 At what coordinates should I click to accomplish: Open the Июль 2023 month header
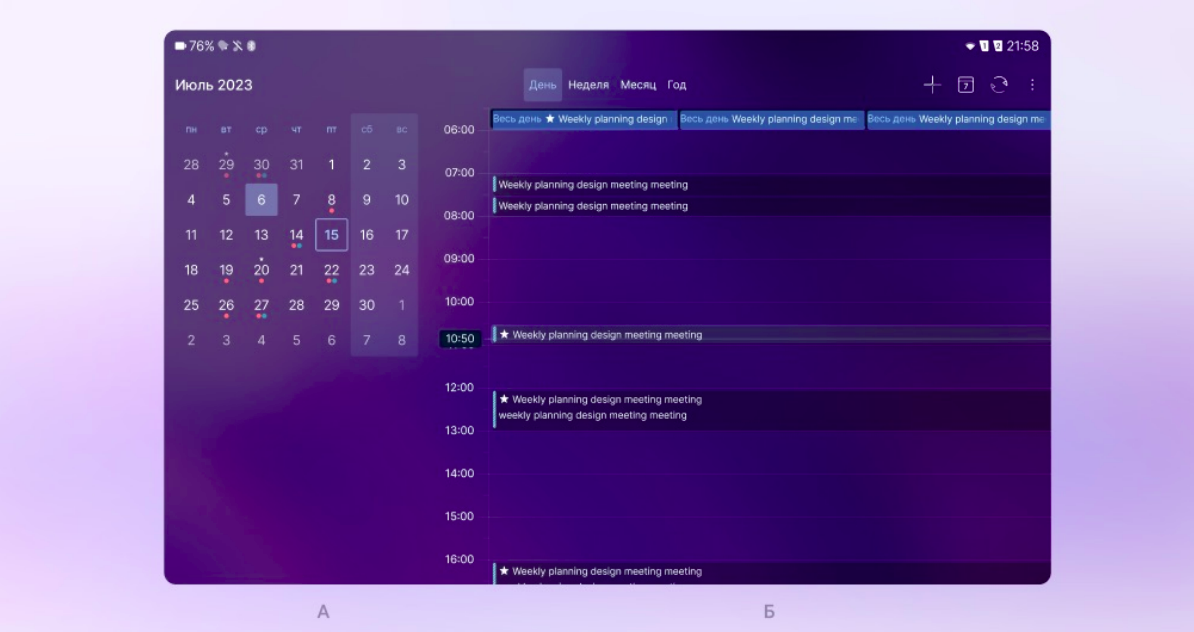click(x=213, y=85)
